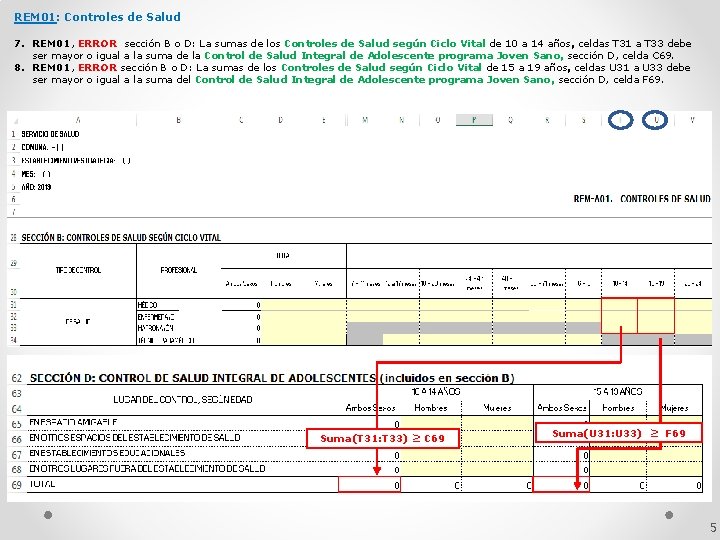Click SECCIÓN B: CONTROLES DE SALUD SEGÚN CICLO VITAL
720x540 pixels.
(x=121, y=237)
